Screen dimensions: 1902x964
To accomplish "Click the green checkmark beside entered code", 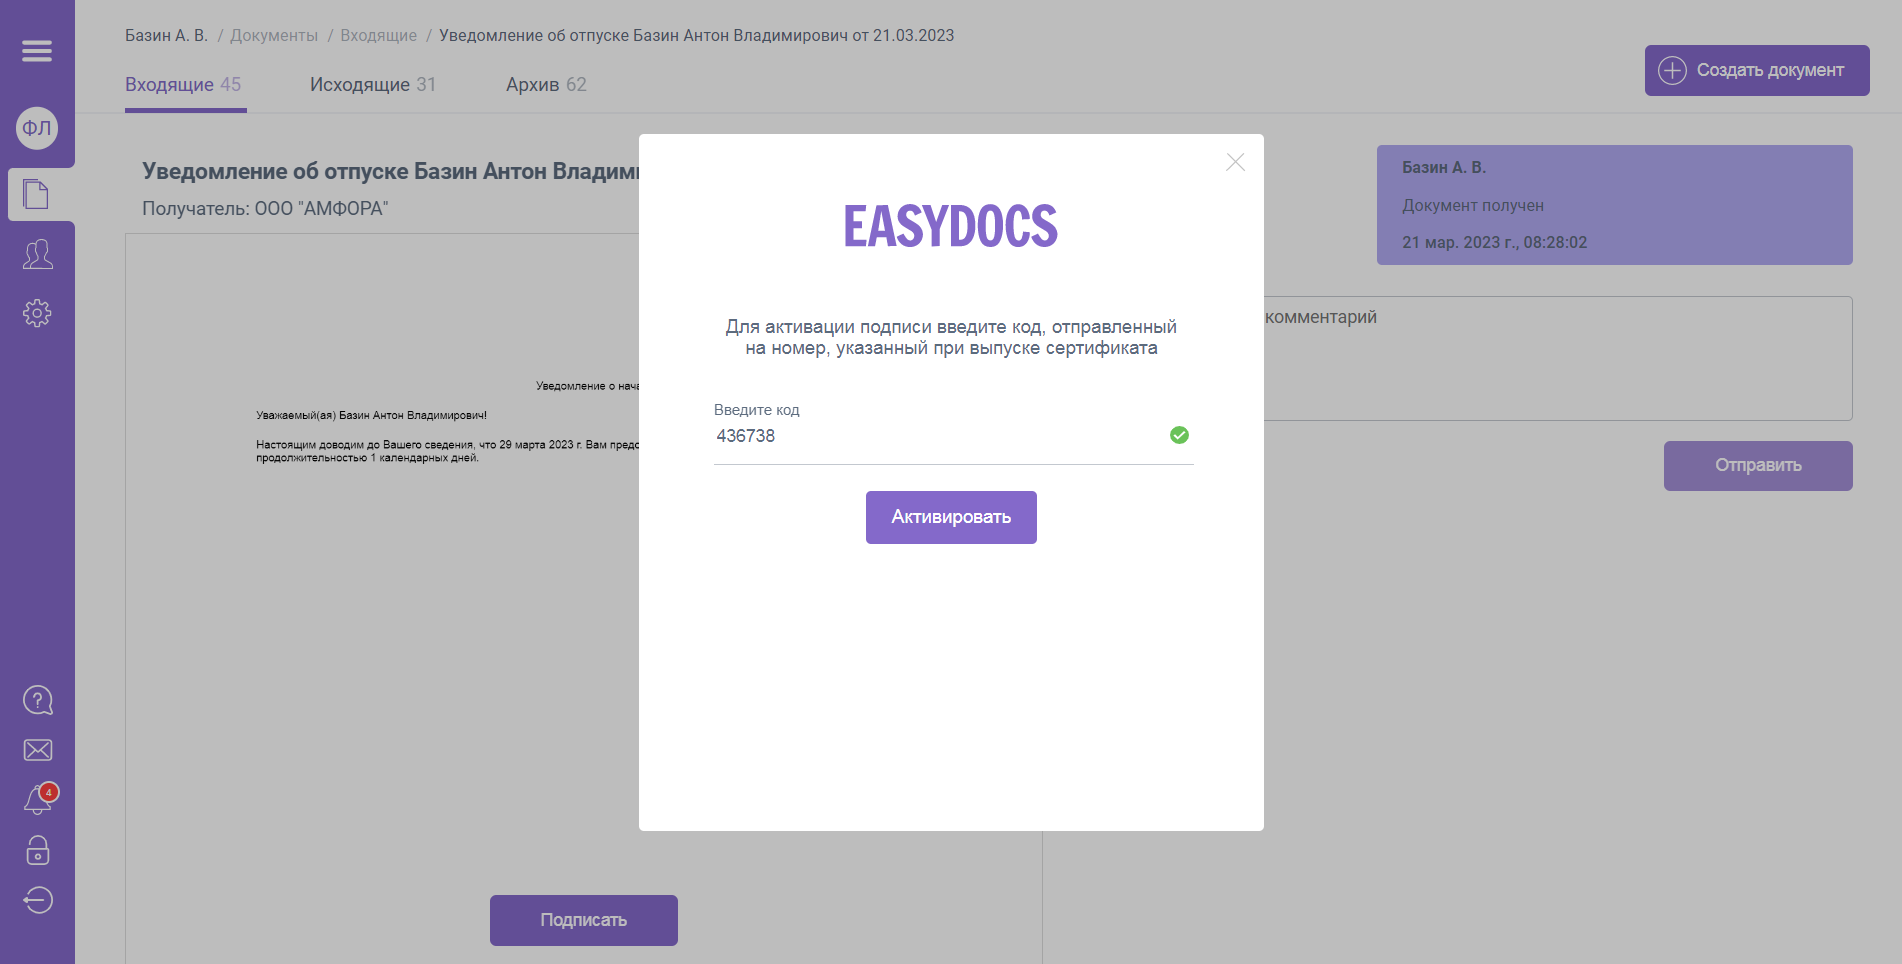I will [1180, 434].
